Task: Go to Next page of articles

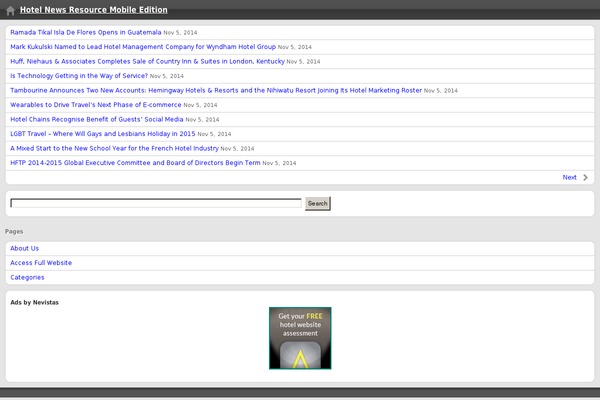Action: (x=569, y=178)
